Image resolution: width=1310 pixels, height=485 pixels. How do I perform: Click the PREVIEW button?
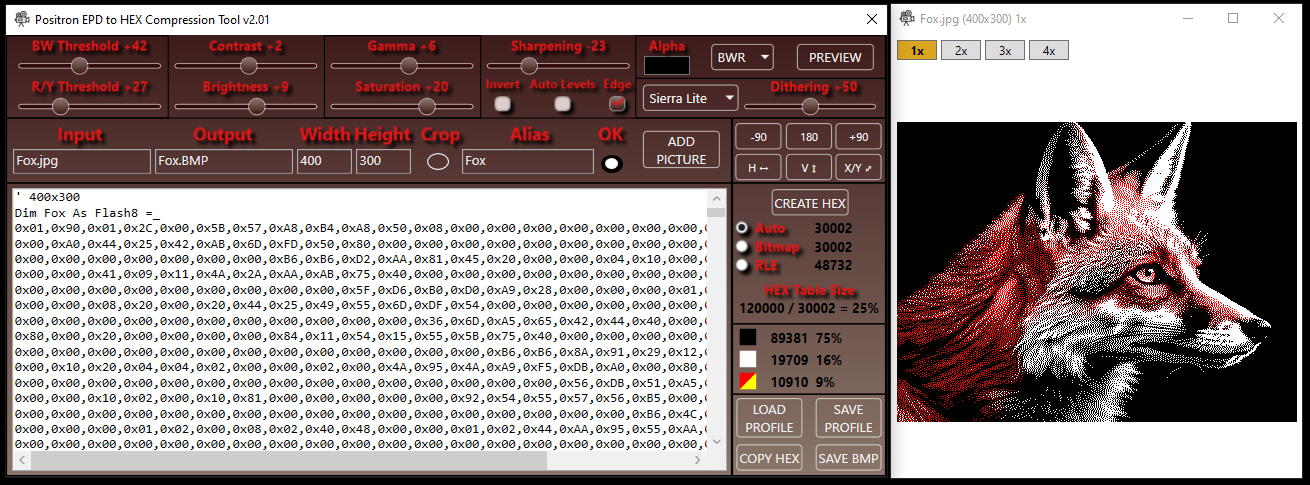point(835,58)
